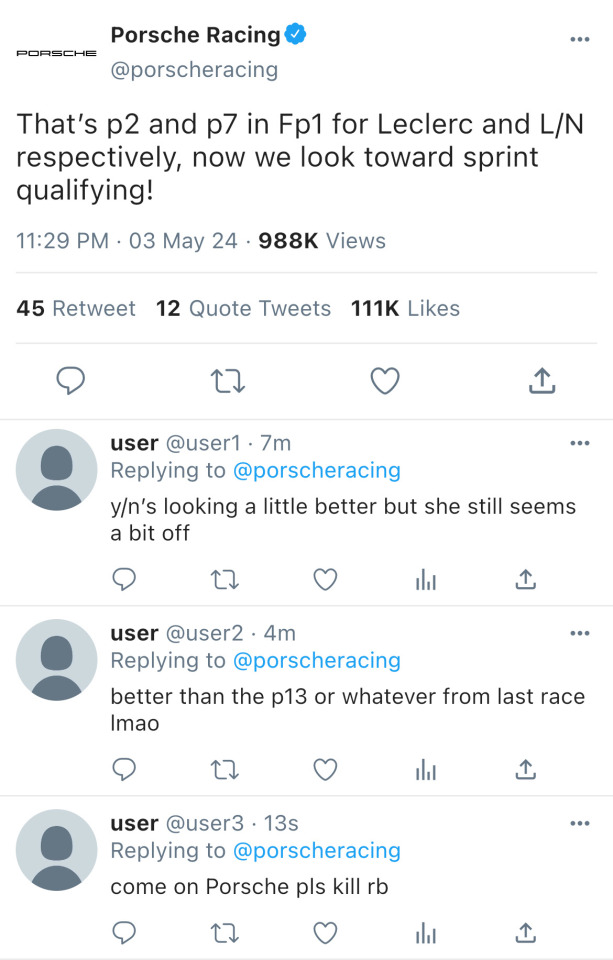Image resolution: width=613 pixels, height=960 pixels.
Task: View analytics for user3's reply
Action: pyautogui.click(x=426, y=933)
